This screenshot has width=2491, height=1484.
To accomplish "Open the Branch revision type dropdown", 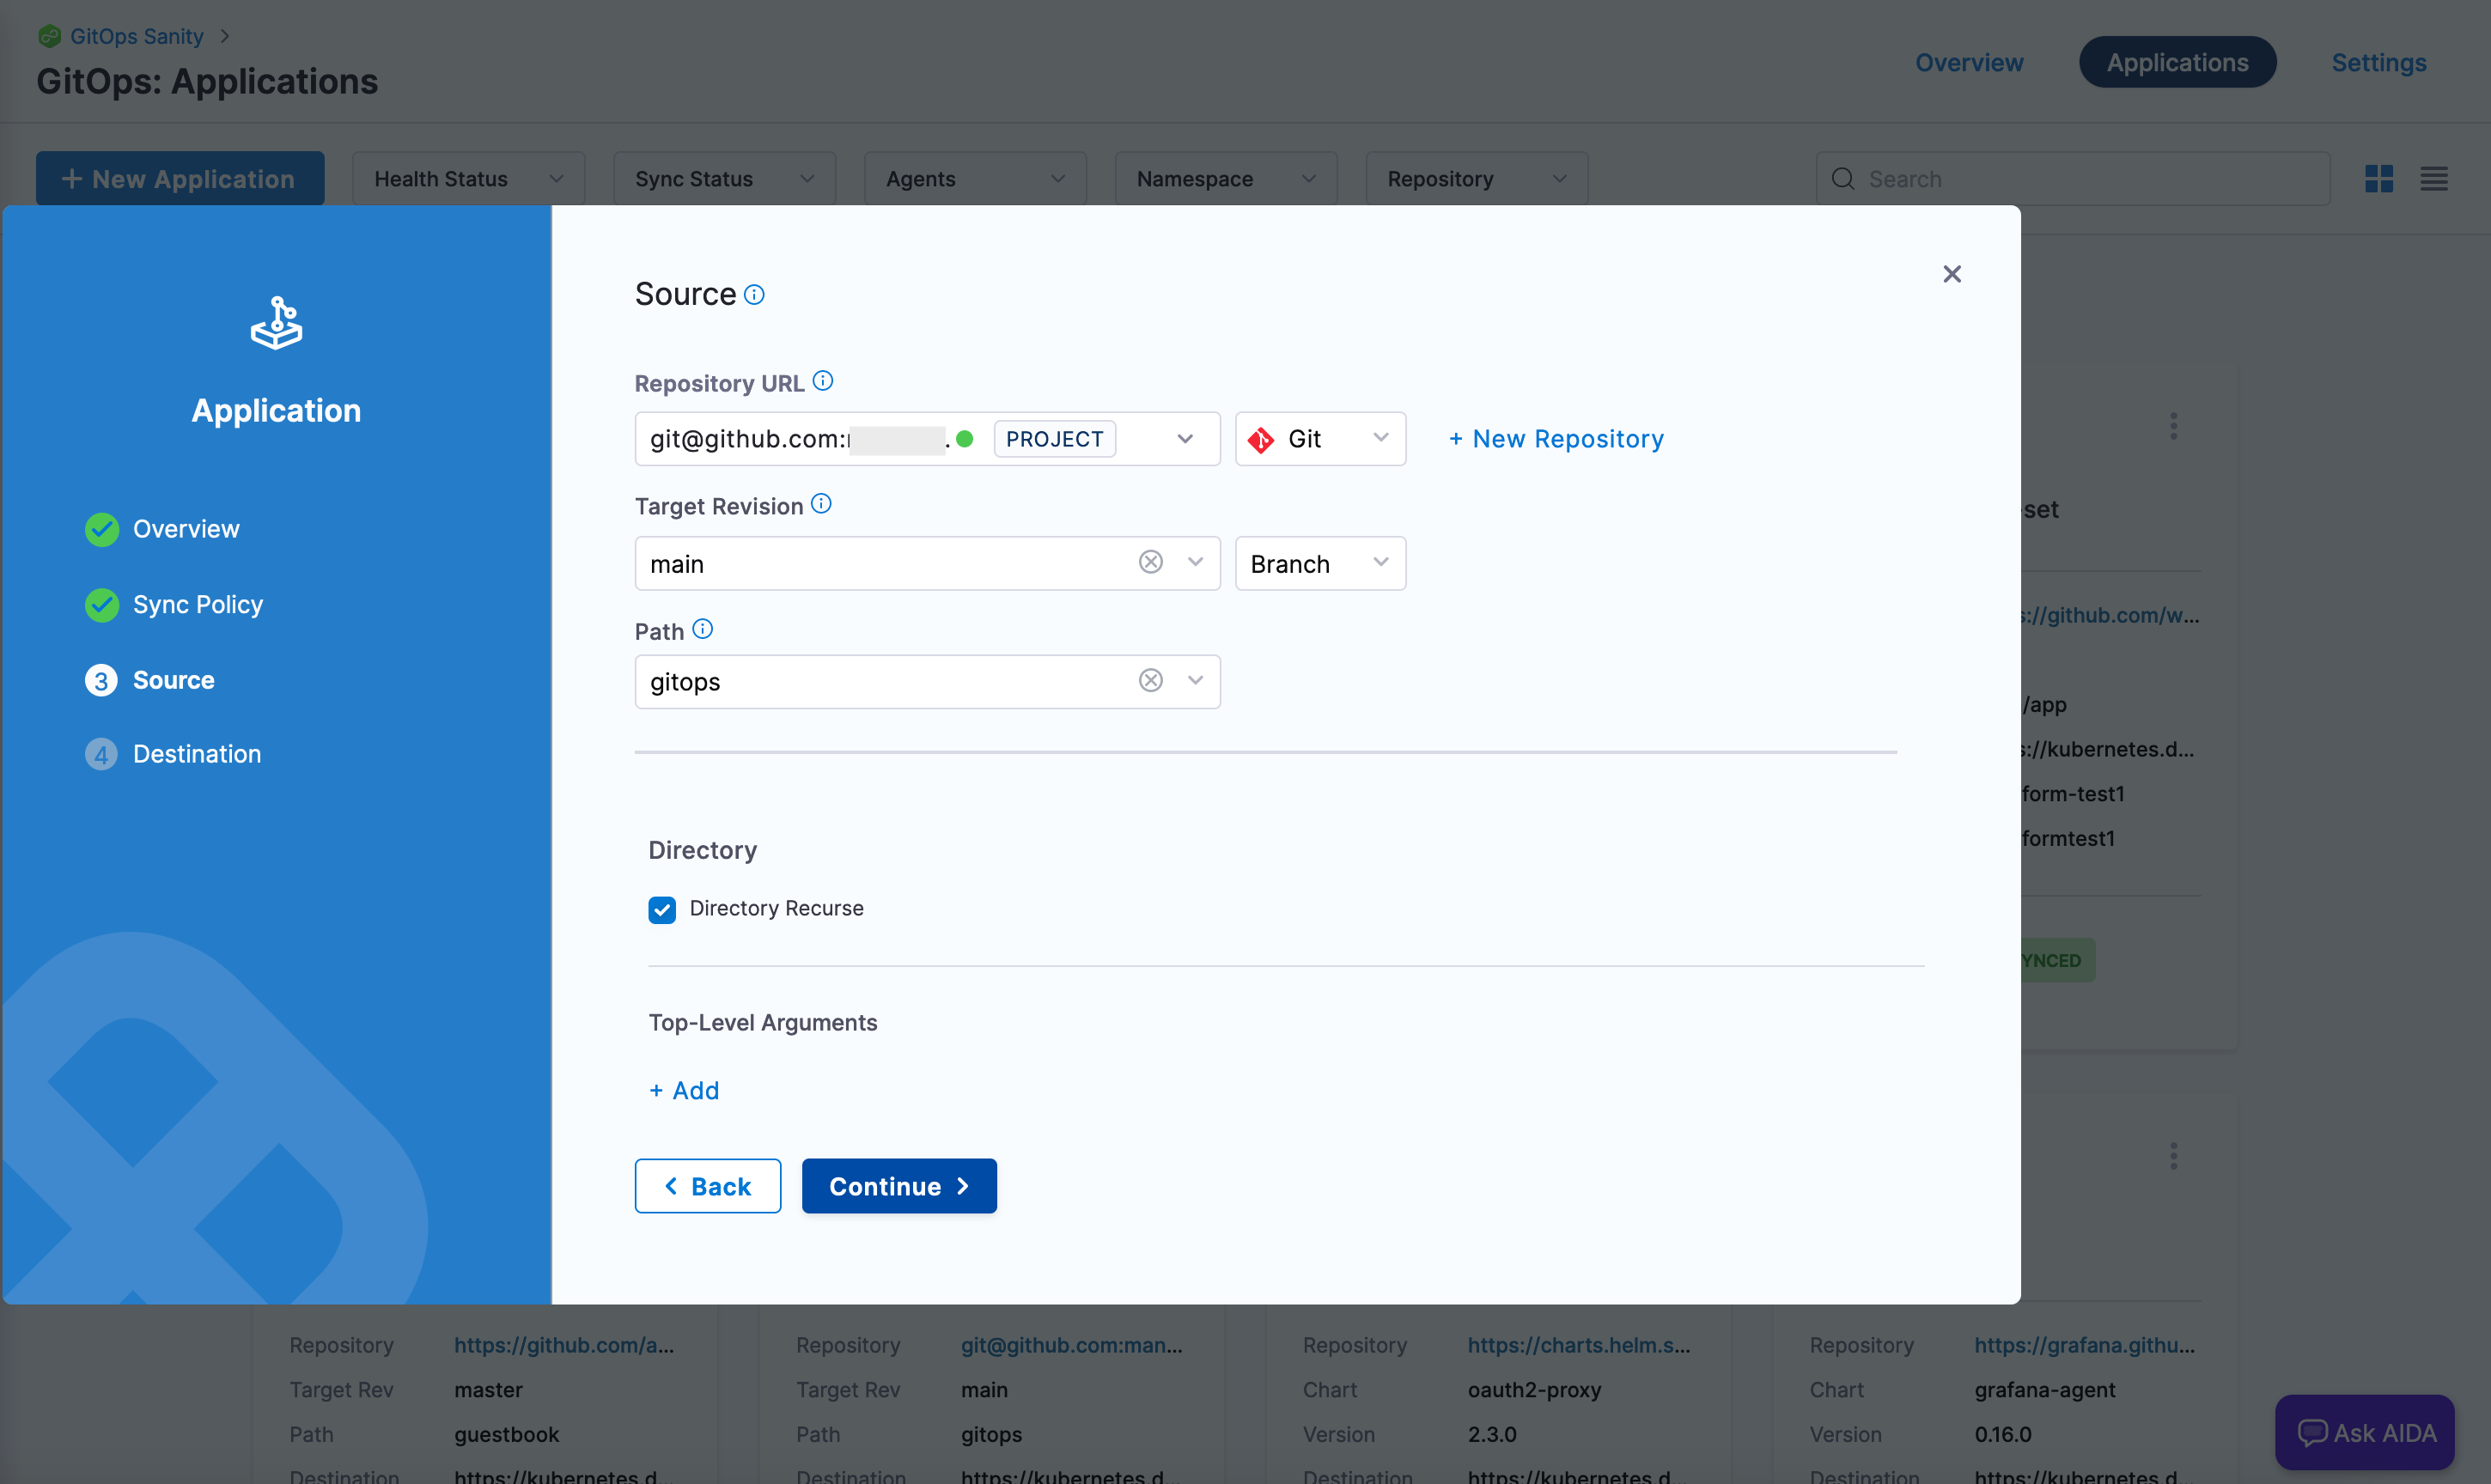I will 1320,564.
